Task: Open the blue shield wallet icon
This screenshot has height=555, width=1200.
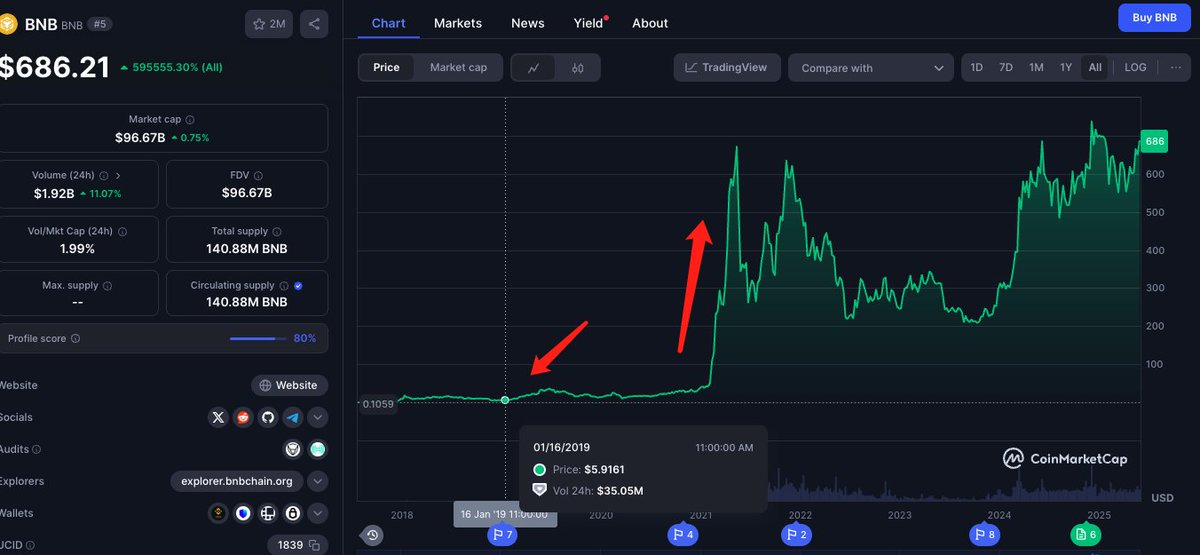Action: click(243, 513)
